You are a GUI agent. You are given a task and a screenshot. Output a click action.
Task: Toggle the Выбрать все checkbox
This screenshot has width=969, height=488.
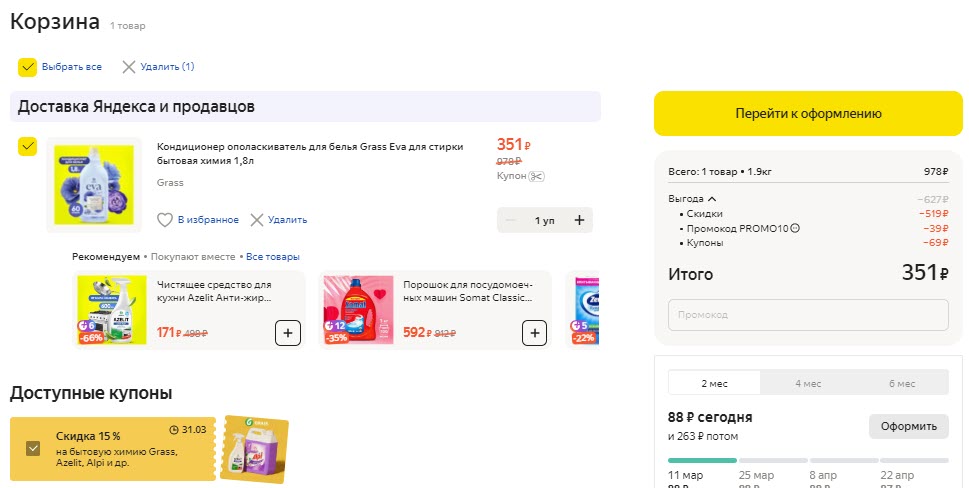coord(27,67)
